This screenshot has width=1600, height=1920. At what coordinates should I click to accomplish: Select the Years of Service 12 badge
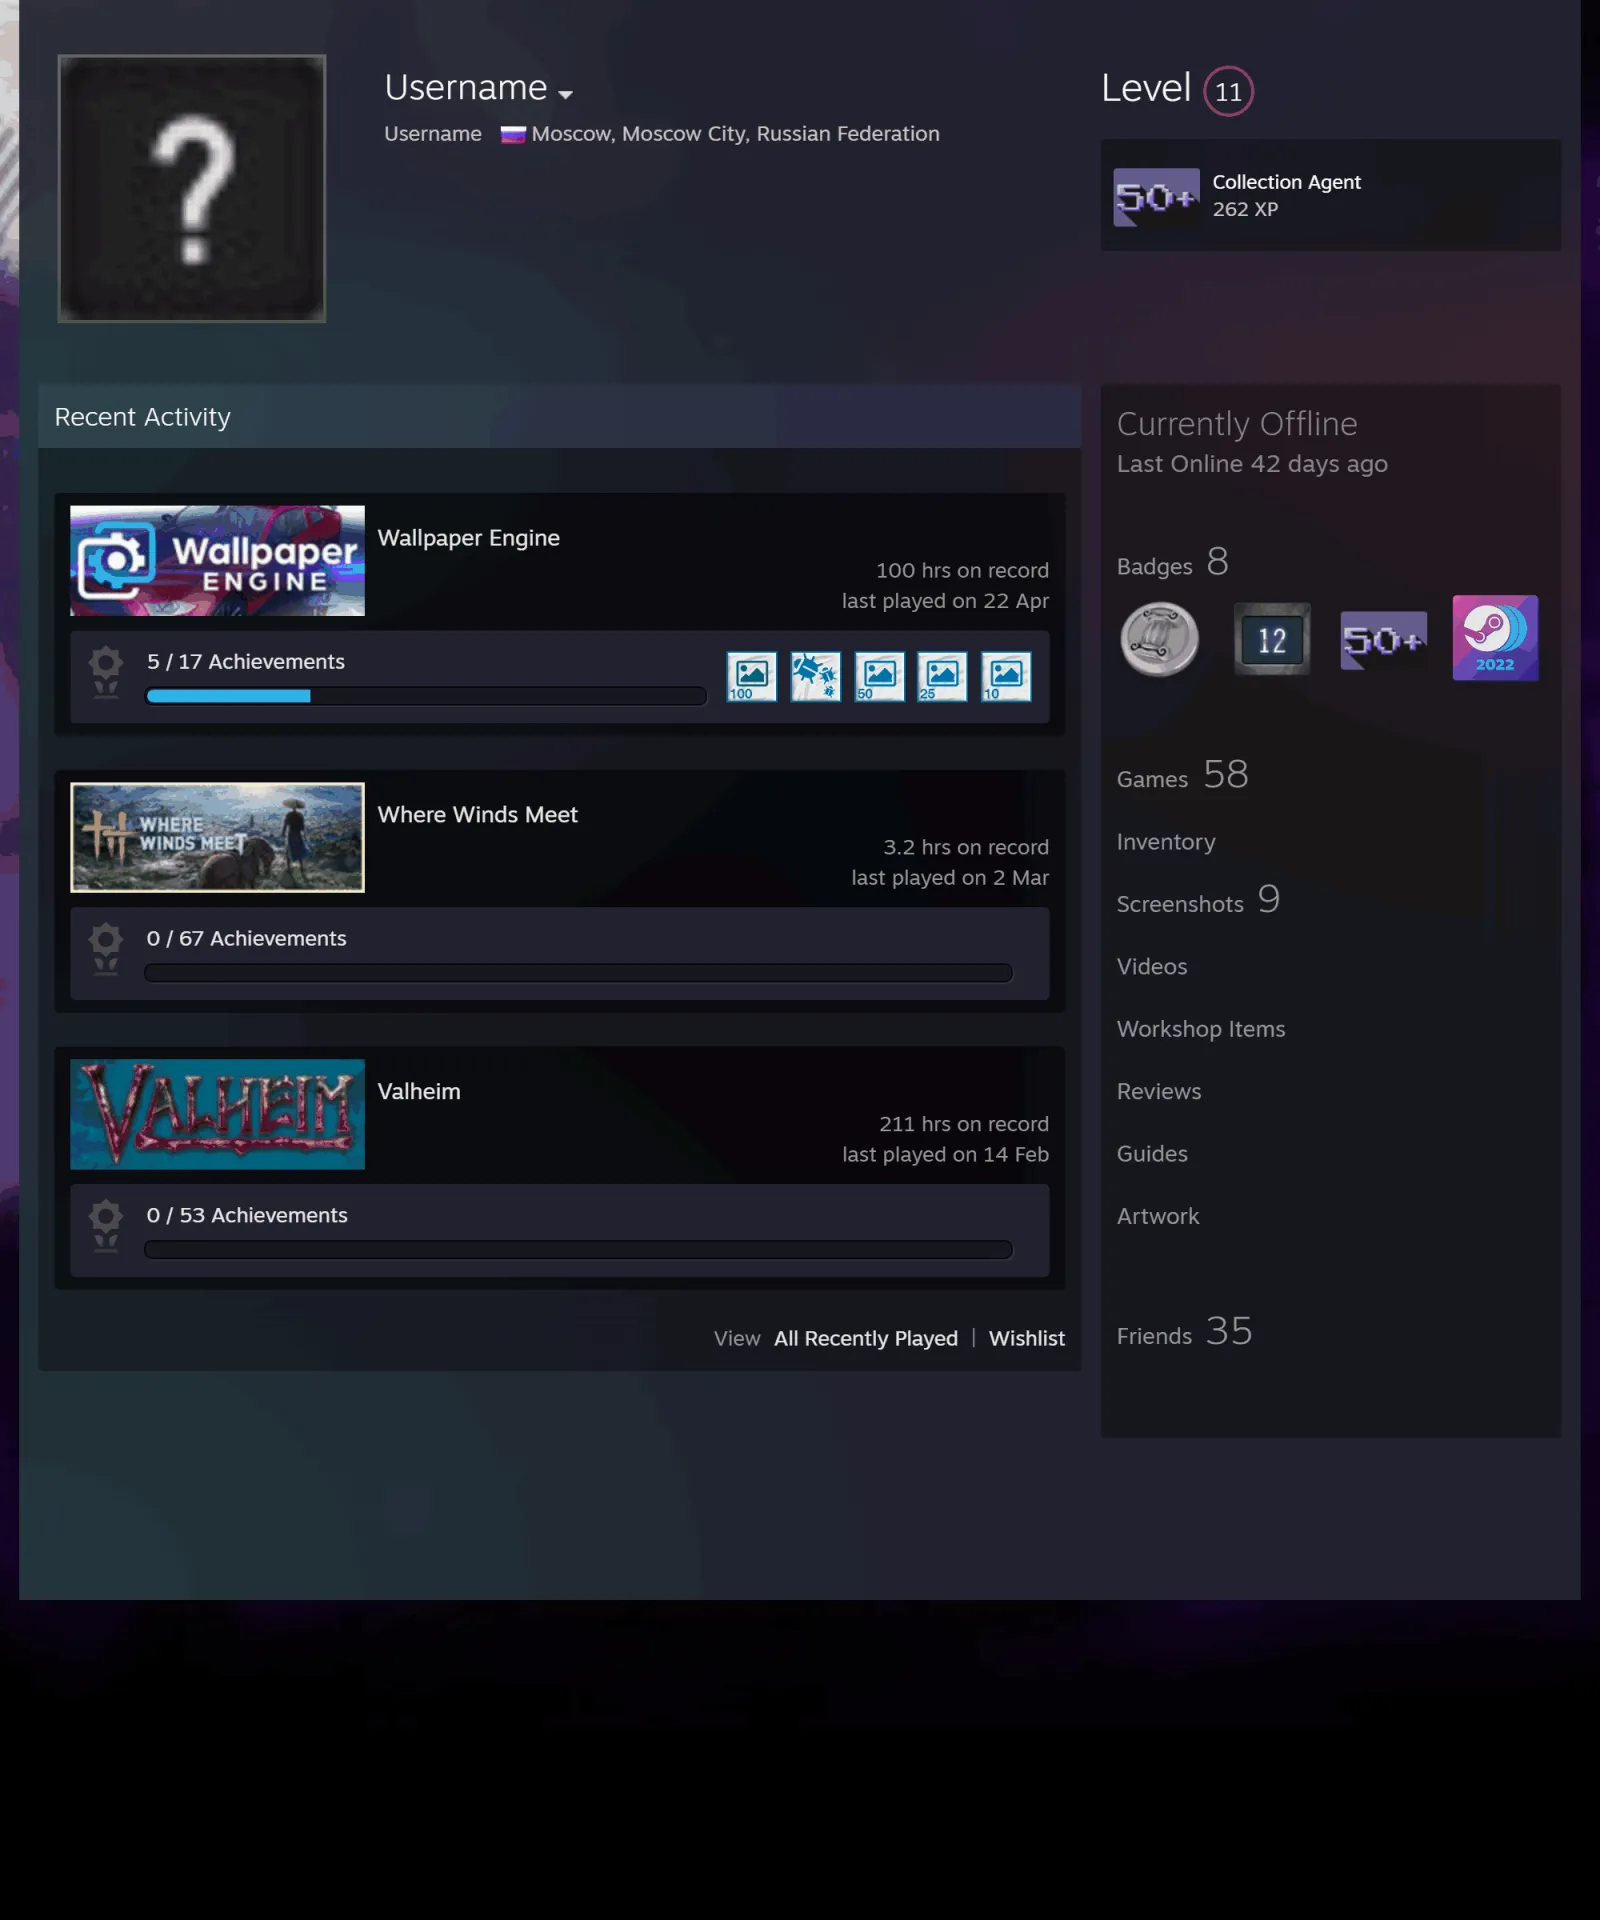pos(1271,639)
